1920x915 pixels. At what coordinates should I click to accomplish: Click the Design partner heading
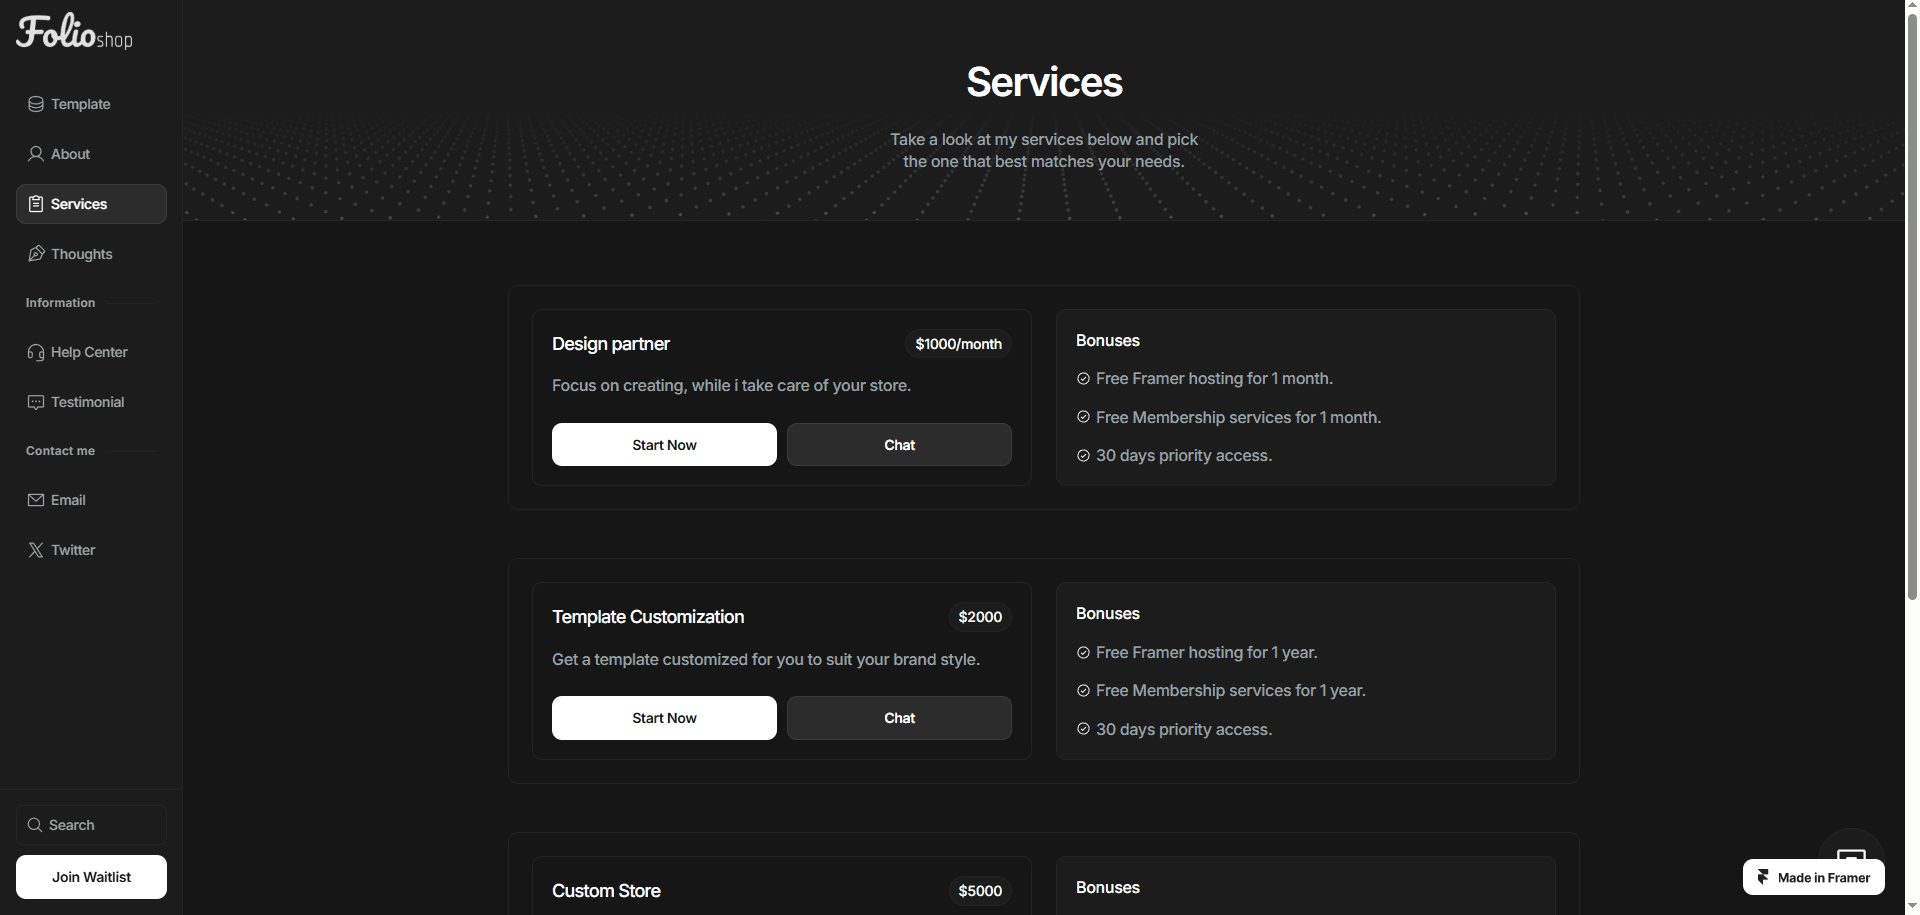(x=611, y=344)
